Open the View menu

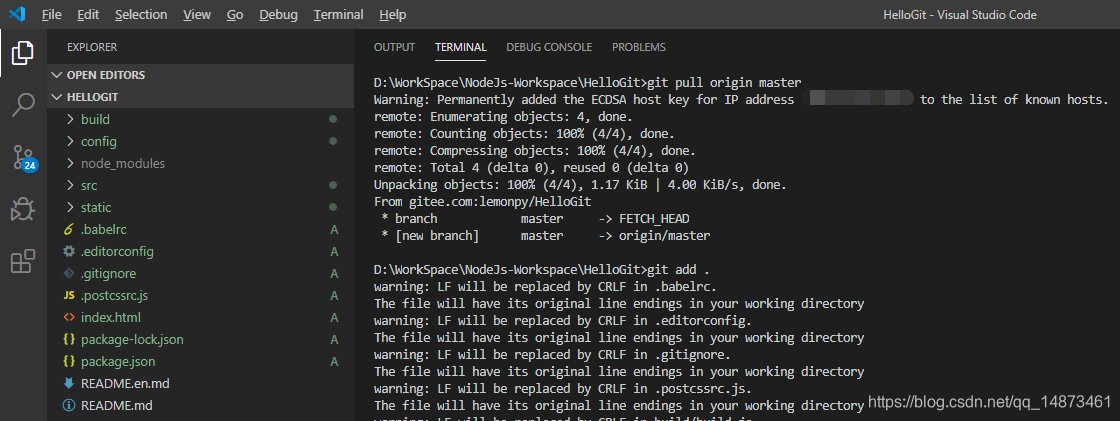point(196,14)
